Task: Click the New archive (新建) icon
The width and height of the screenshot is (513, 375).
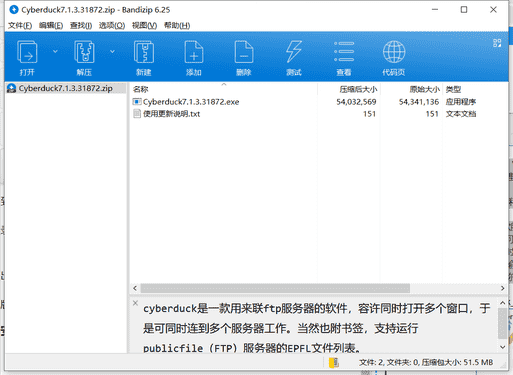Action: tap(144, 52)
